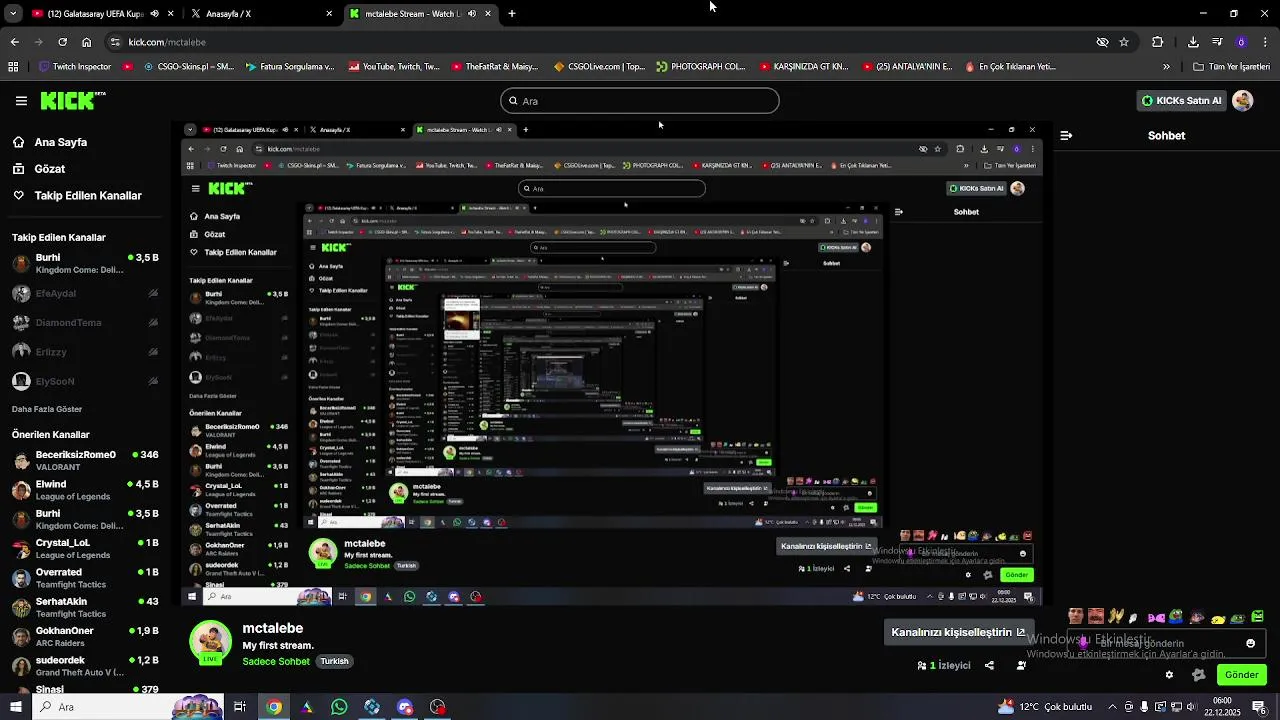Open the Chrome three-dot menu
This screenshot has height=720, width=1280.
pyautogui.click(x=1265, y=42)
